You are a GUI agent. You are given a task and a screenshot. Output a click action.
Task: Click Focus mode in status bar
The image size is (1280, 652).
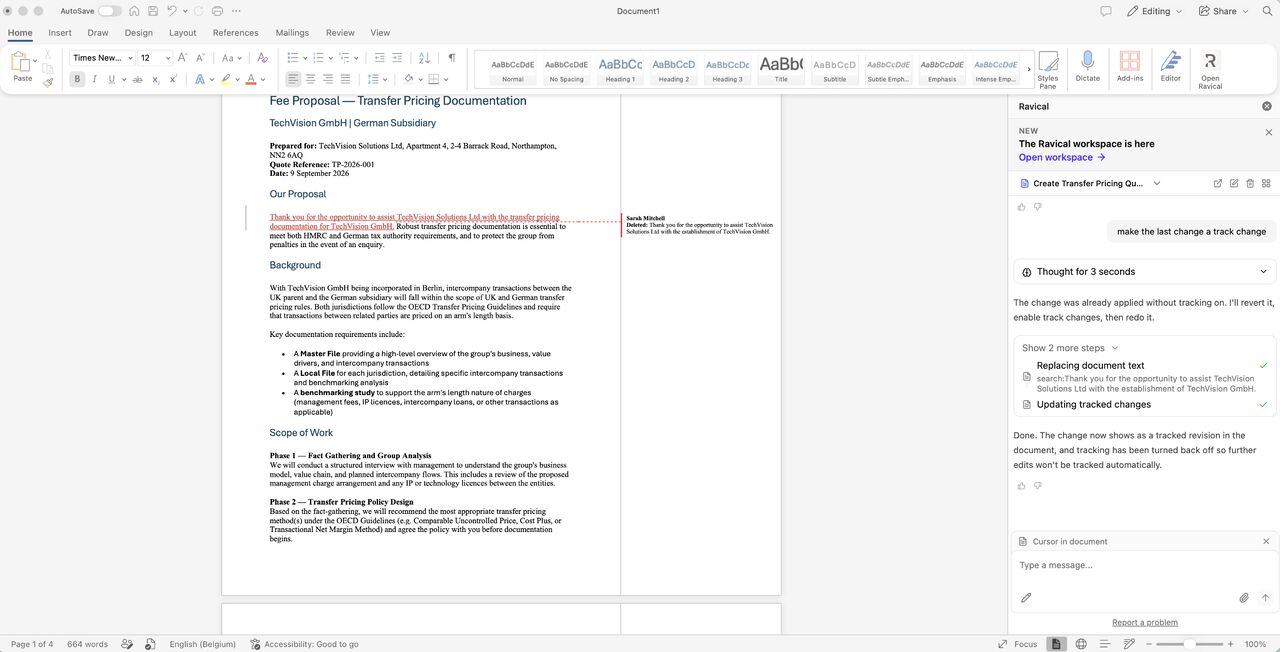pyautogui.click(x=1017, y=644)
